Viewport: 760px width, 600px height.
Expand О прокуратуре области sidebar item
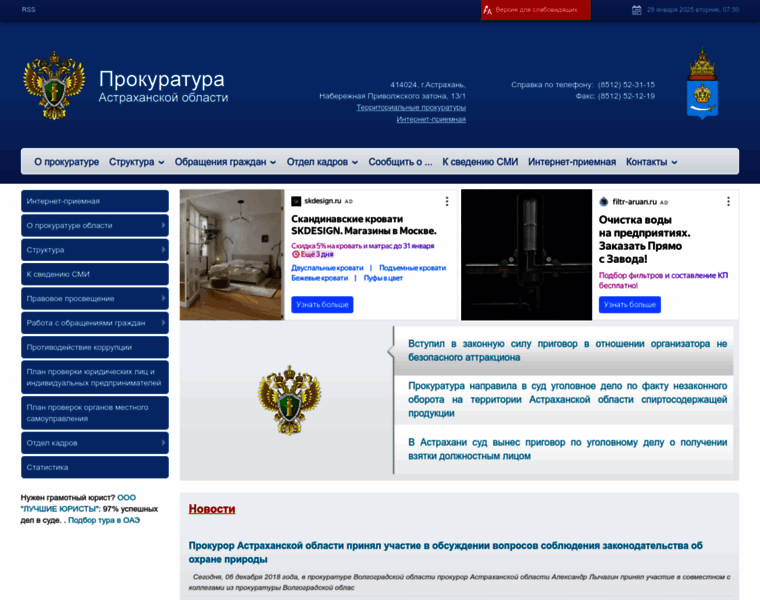[x=95, y=225]
